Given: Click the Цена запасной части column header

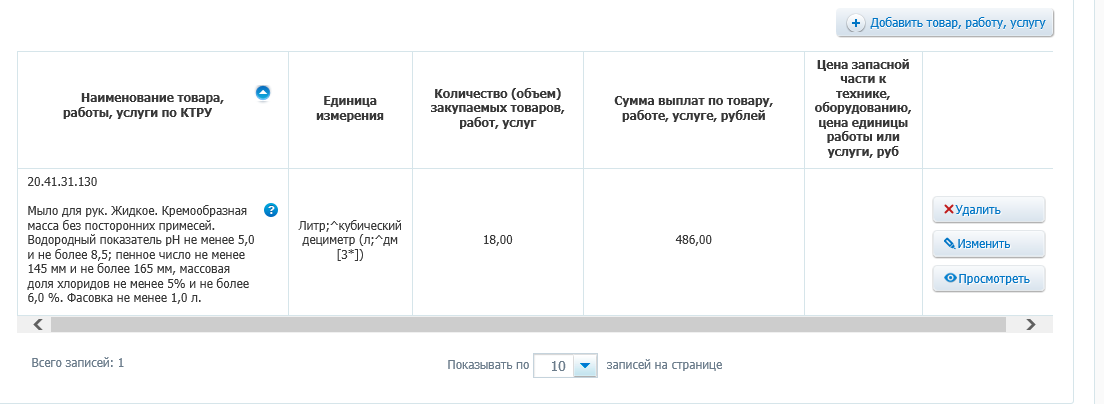Looking at the screenshot, I should pos(863,109).
